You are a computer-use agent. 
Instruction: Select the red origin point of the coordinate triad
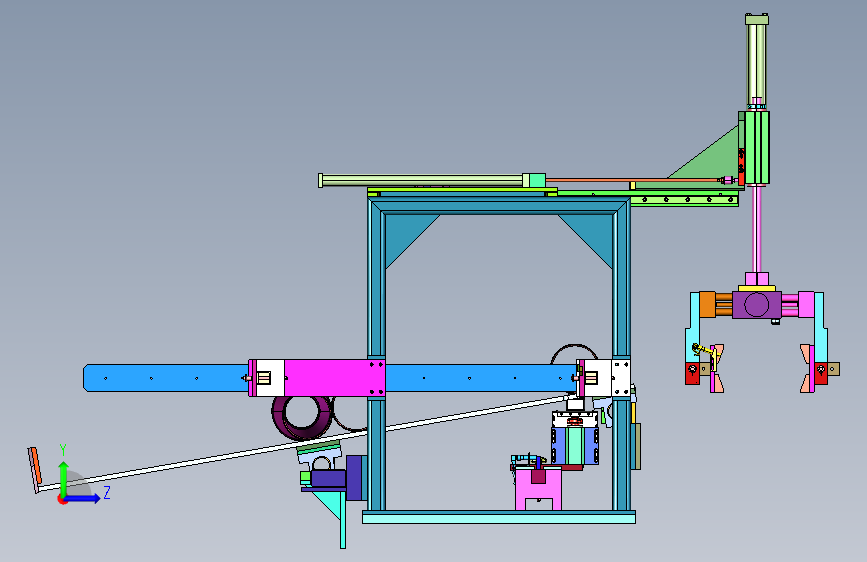click(62, 499)
